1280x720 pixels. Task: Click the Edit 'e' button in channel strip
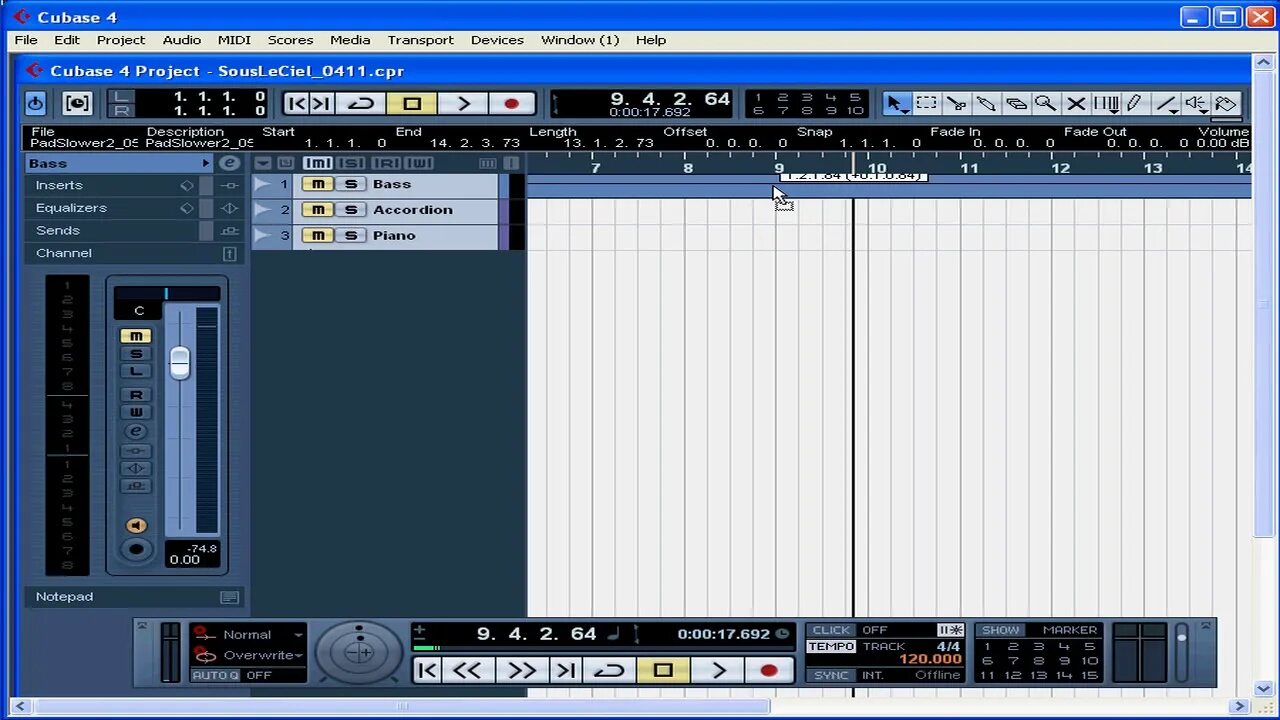136,431
